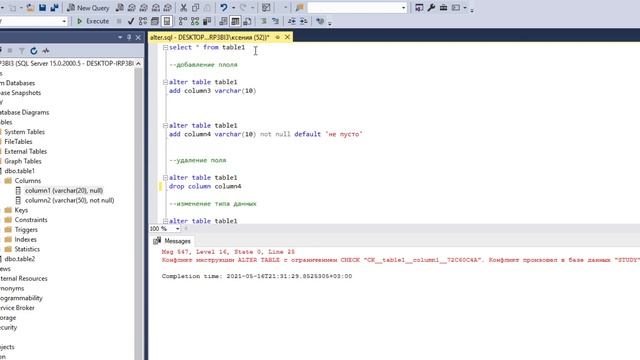This screenshot has height=360, width=640.
Task: Open the Messages results tab
Action: pyautogui.click(x=172, y=241)
